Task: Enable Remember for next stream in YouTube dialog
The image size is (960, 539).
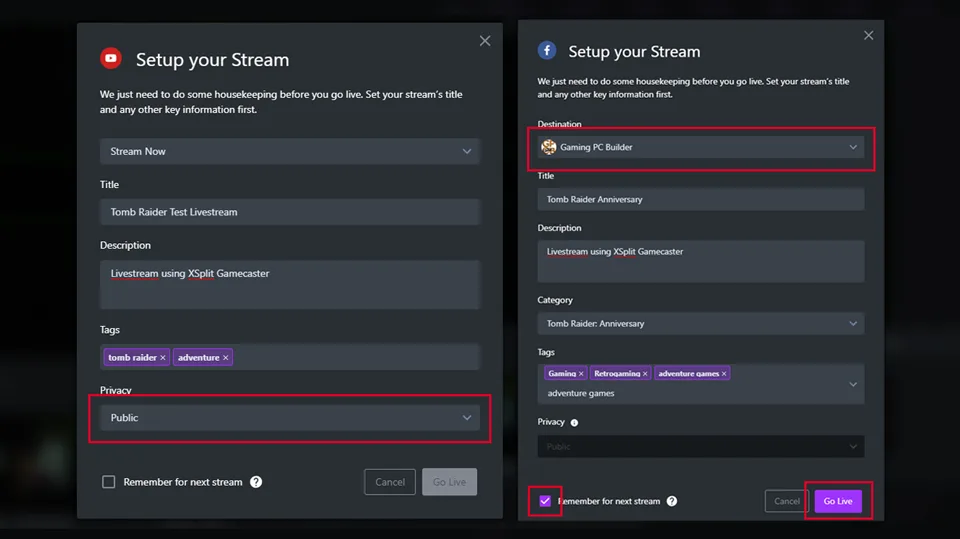Action: coord(108,482)
